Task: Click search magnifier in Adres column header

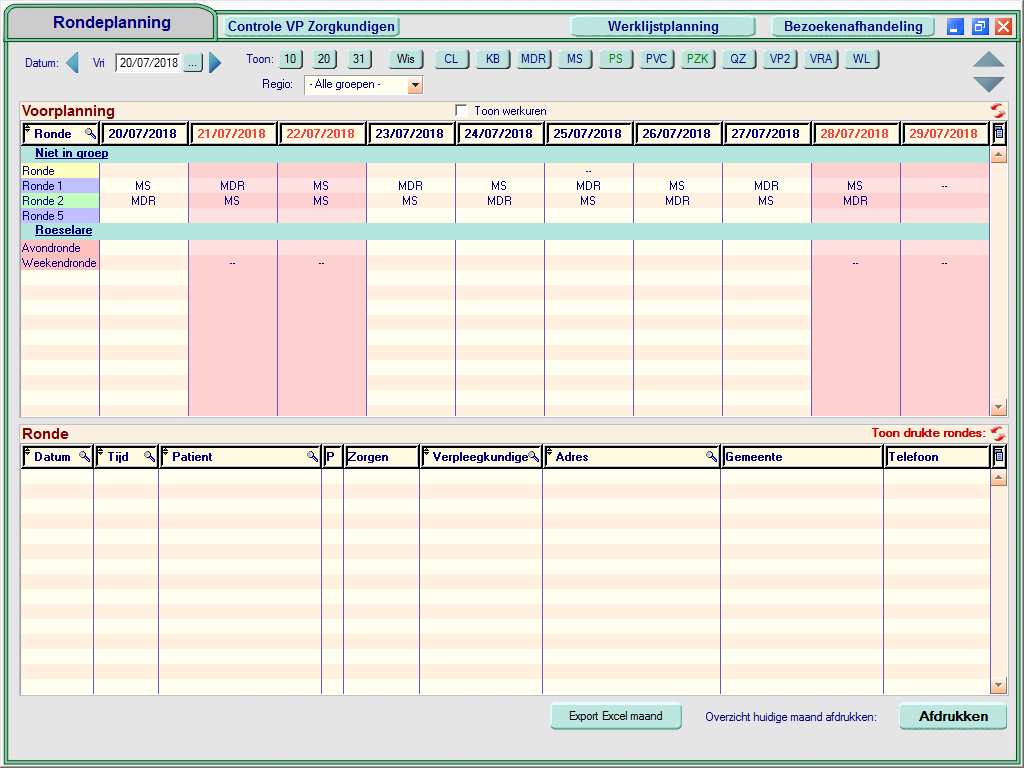Action: tap(711, 457)
